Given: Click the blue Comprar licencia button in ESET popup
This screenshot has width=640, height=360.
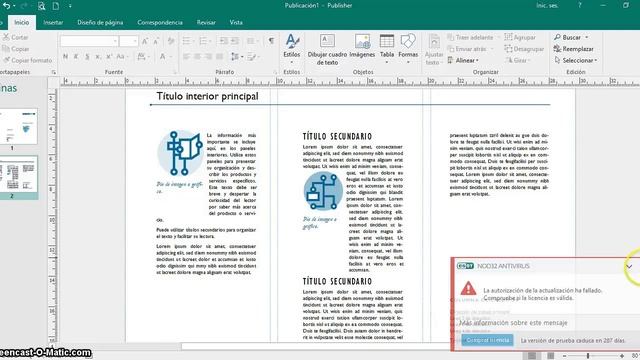Looking at the screenshot, I should (487, 340).
